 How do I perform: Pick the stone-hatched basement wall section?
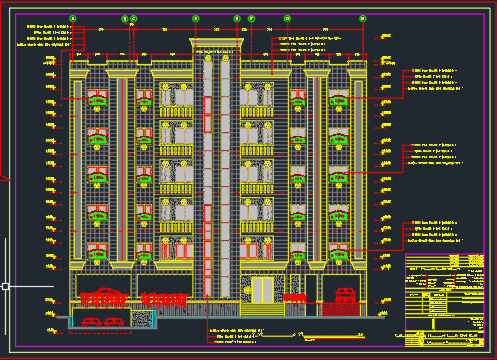coord(142,318)
